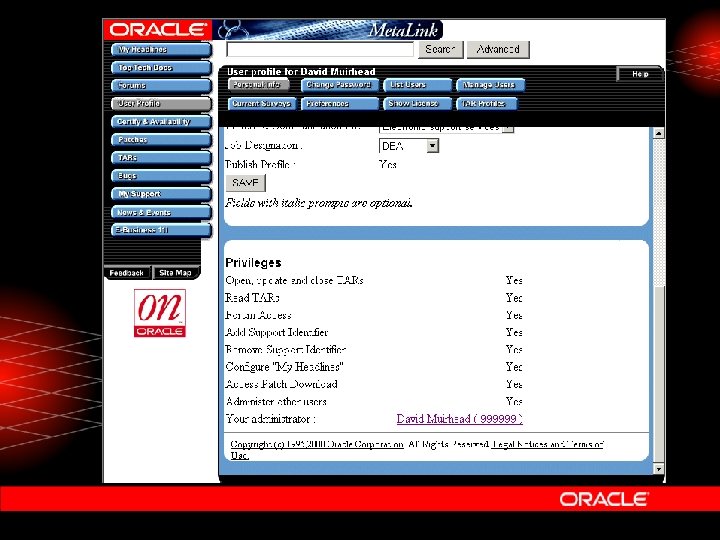Open Job Designation DBA dropdown
This screenshot has height=540, width=720.
(409, 146)
